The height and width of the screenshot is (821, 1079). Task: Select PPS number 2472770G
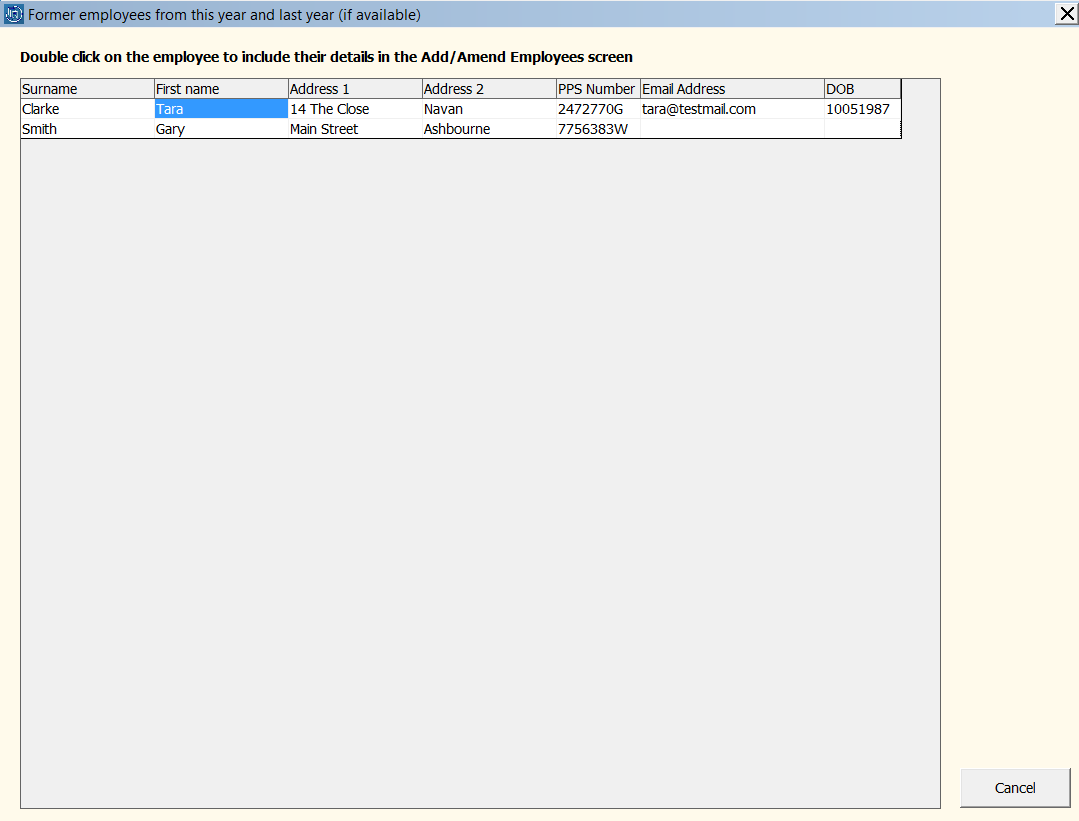pyautogui.click(x=598, y=109)
